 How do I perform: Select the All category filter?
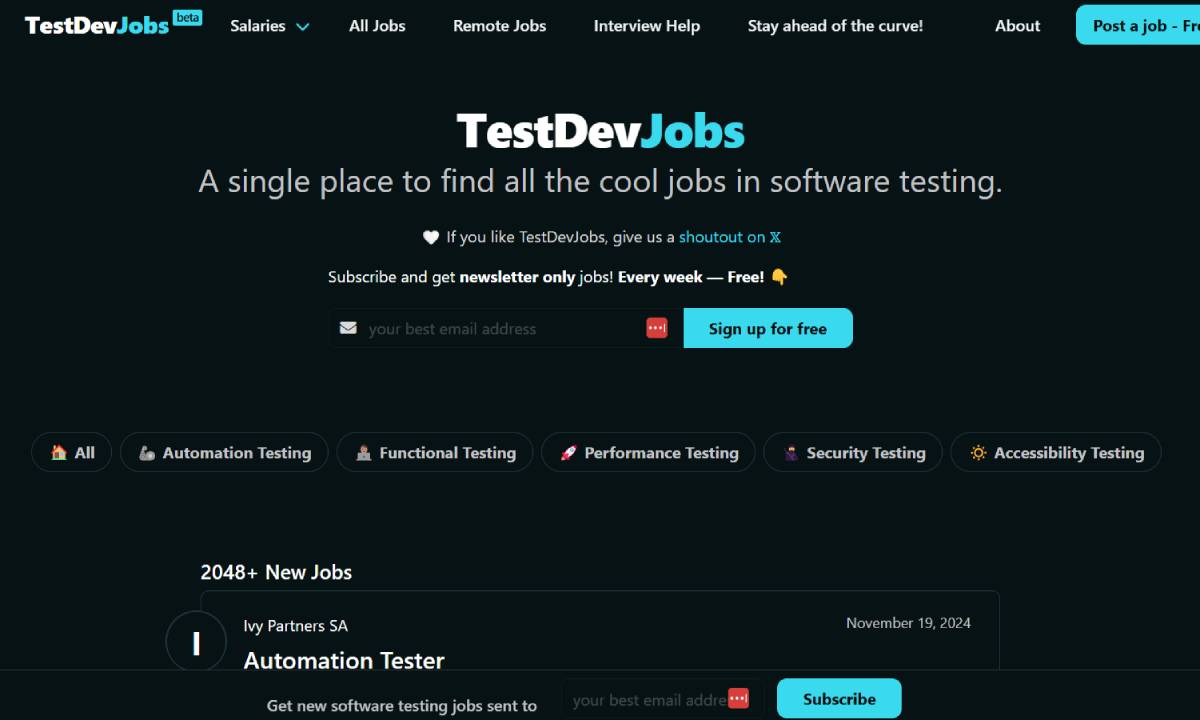tap(72, 452)
